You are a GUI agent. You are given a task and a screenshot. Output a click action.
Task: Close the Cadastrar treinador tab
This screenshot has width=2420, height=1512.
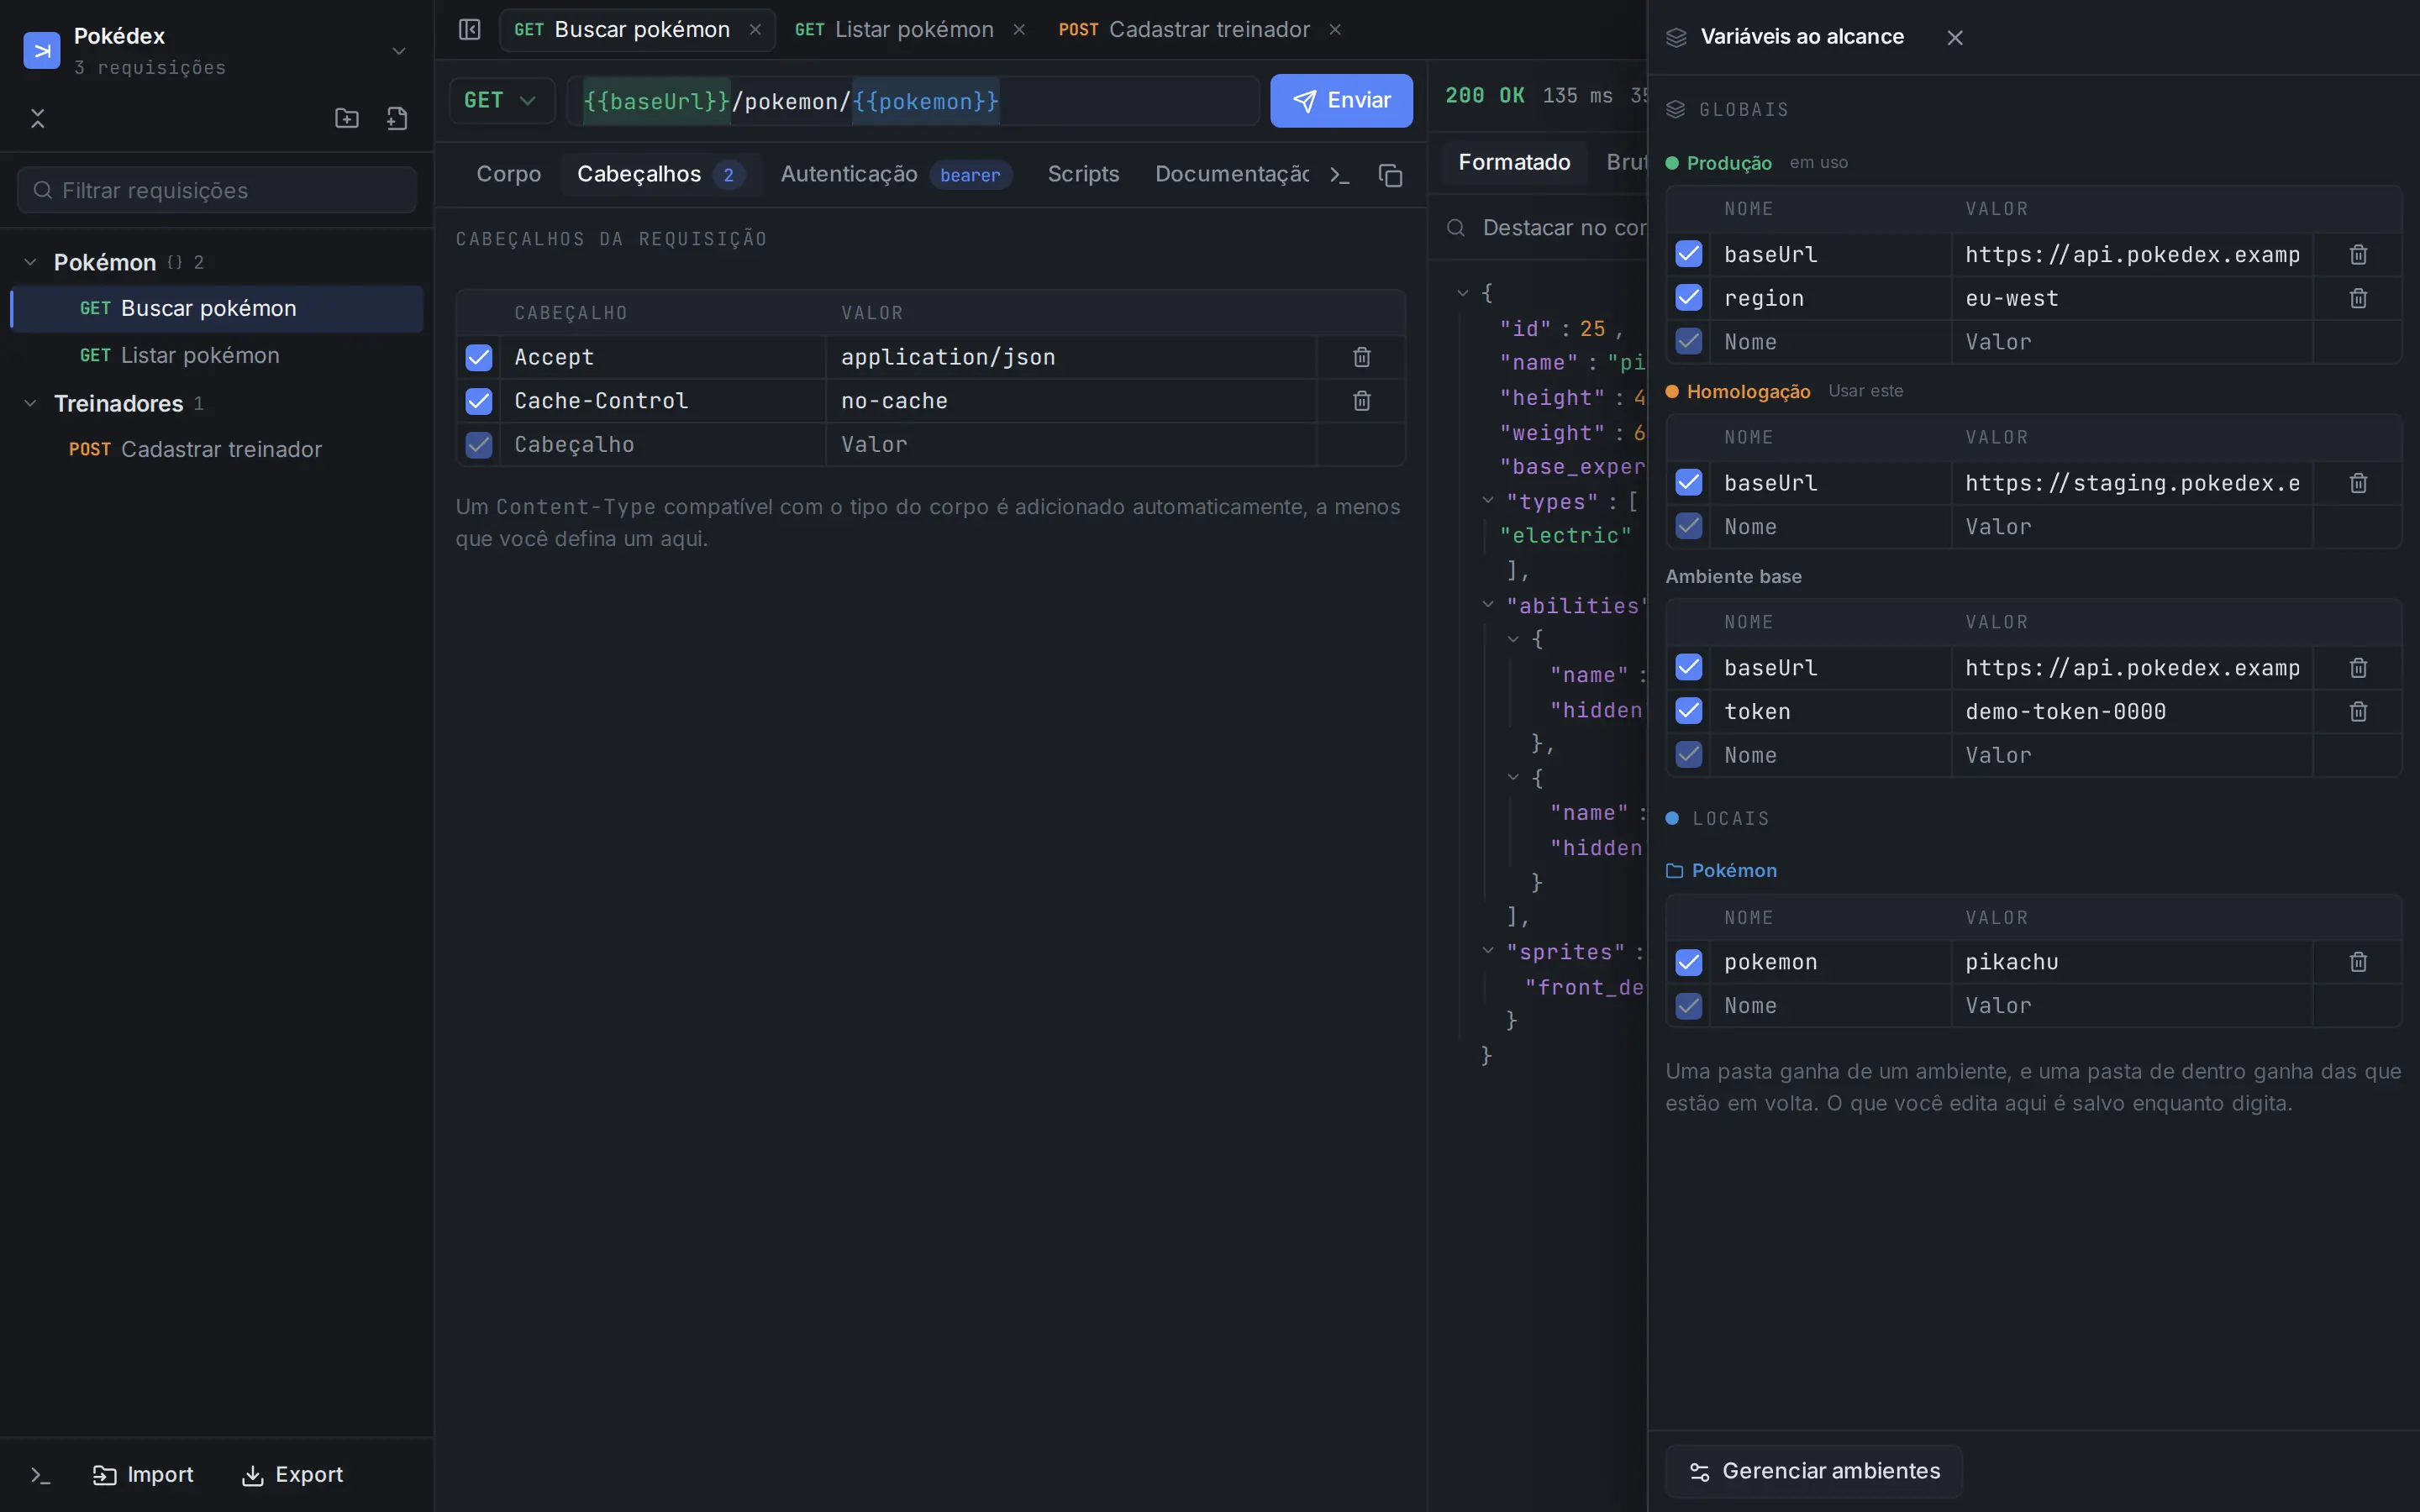1335,30
